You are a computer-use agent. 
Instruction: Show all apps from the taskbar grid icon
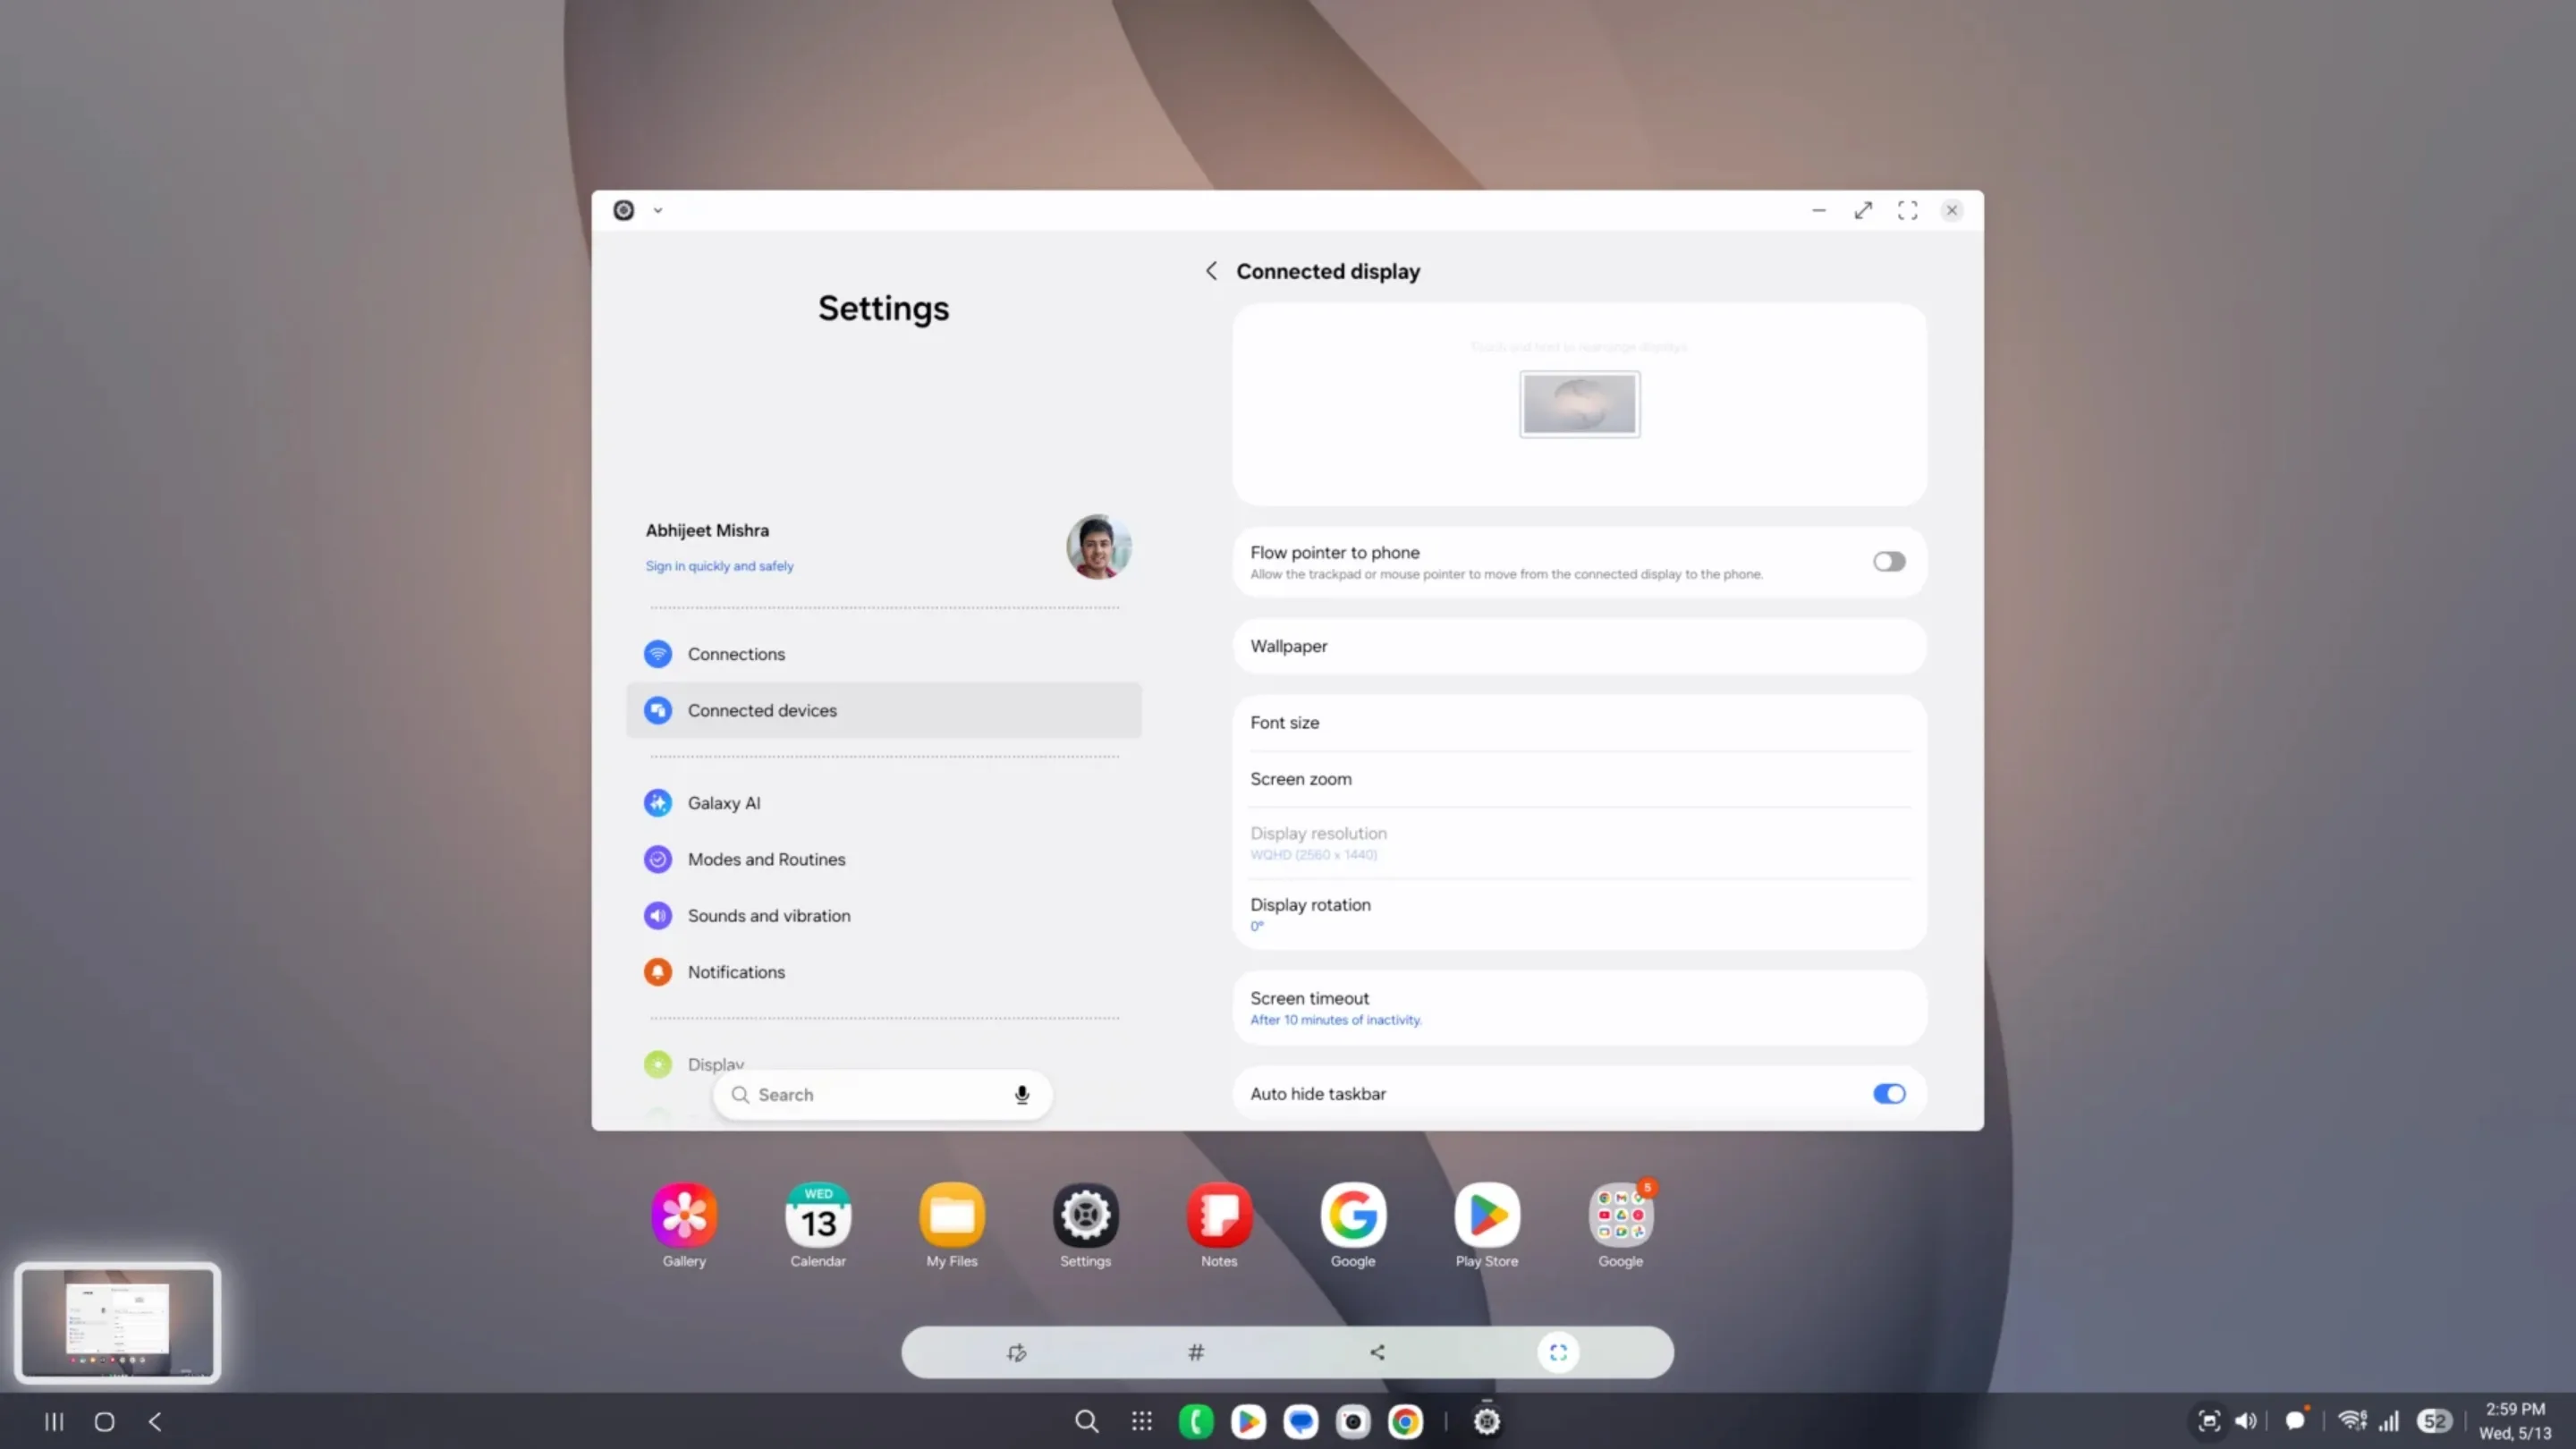(x=1142, y=1421)
